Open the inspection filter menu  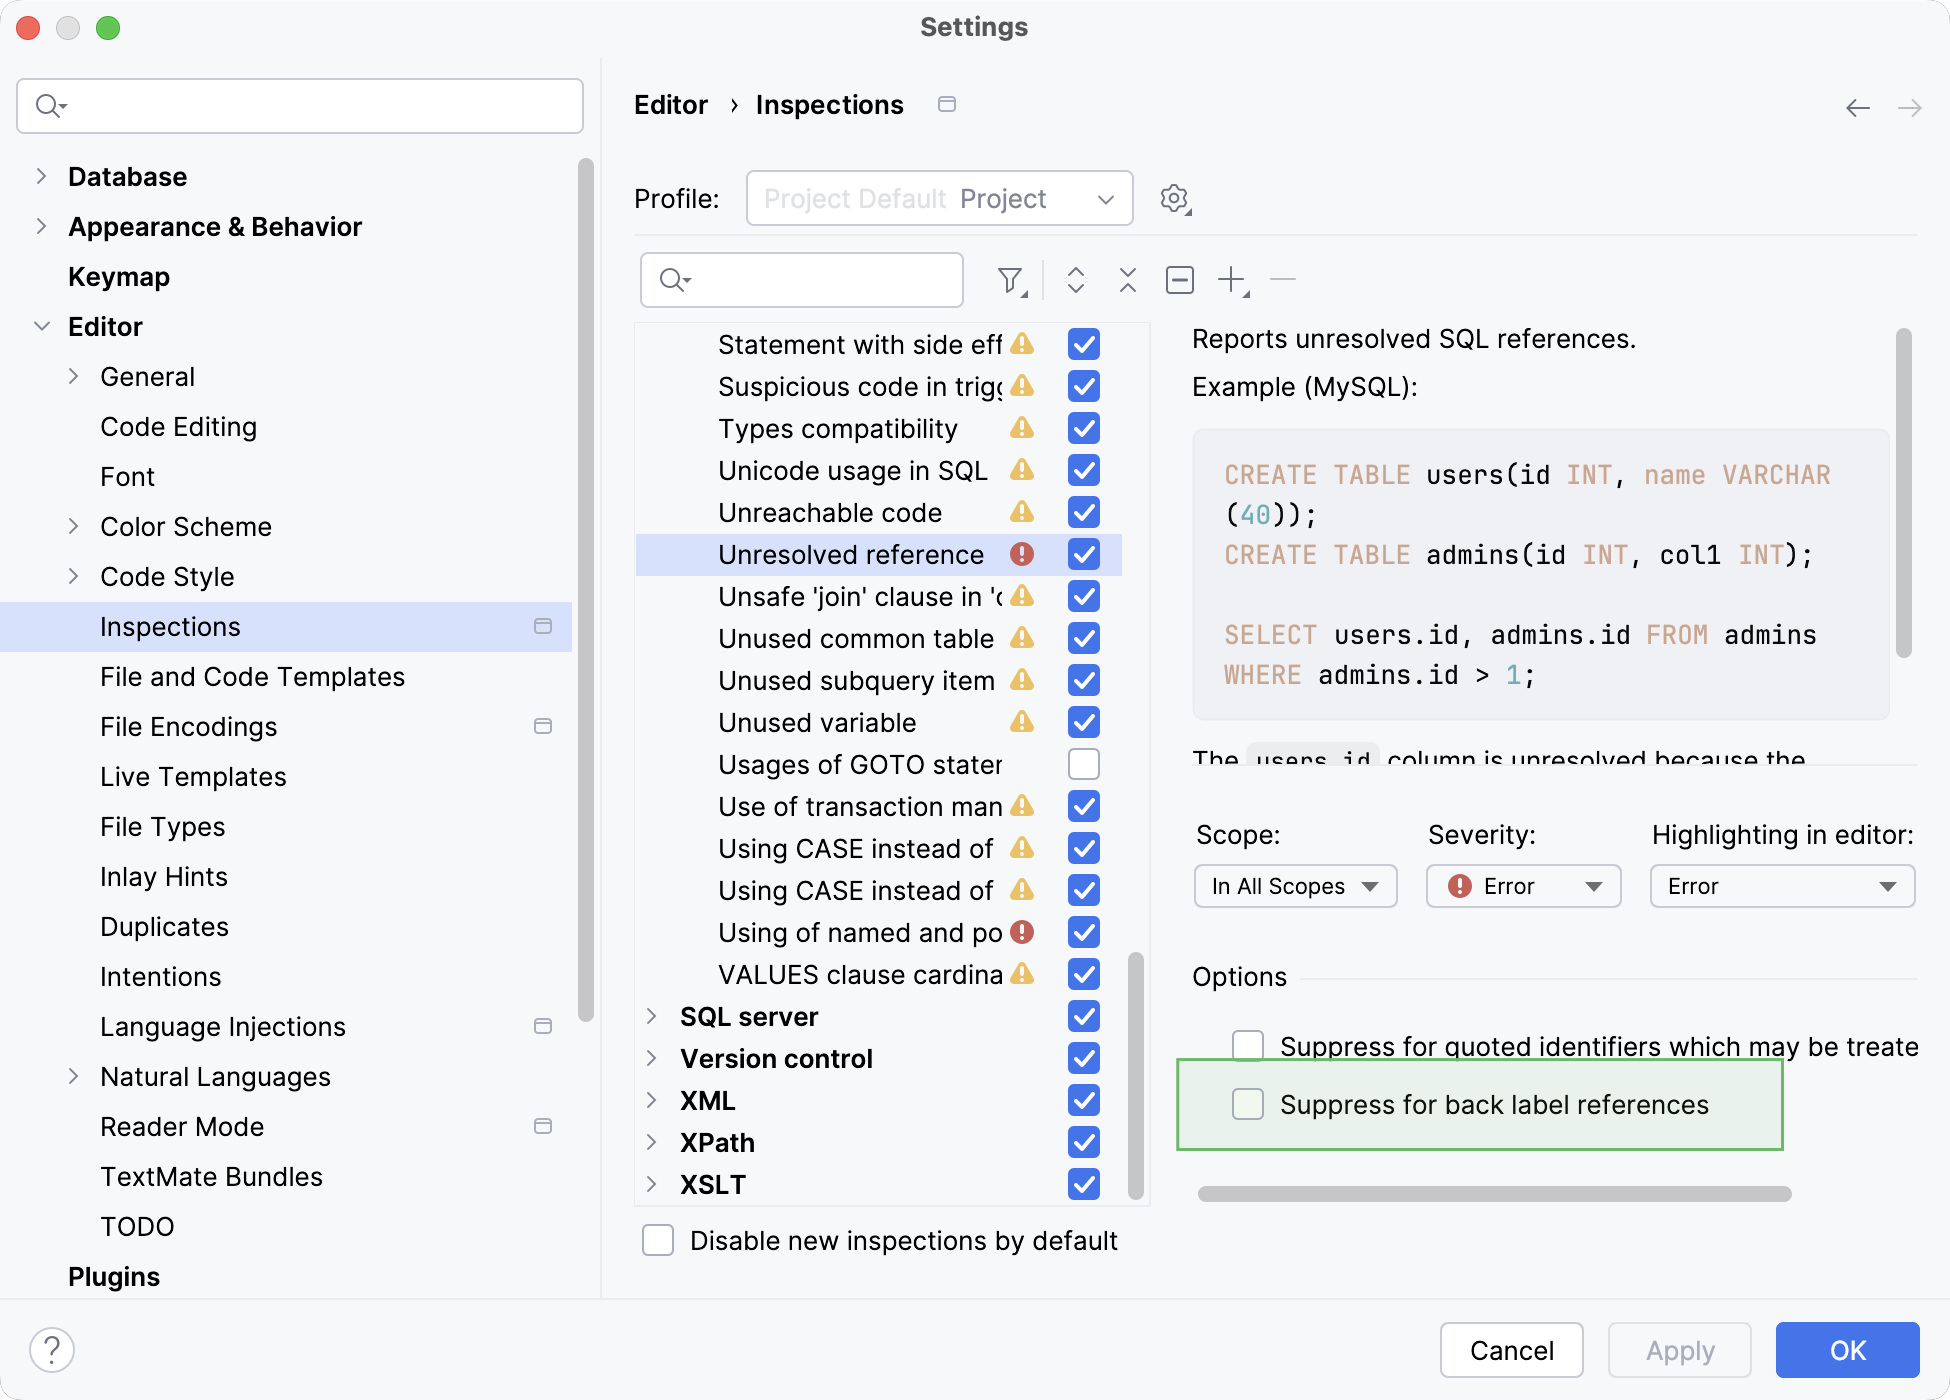tap(1012, 280)
